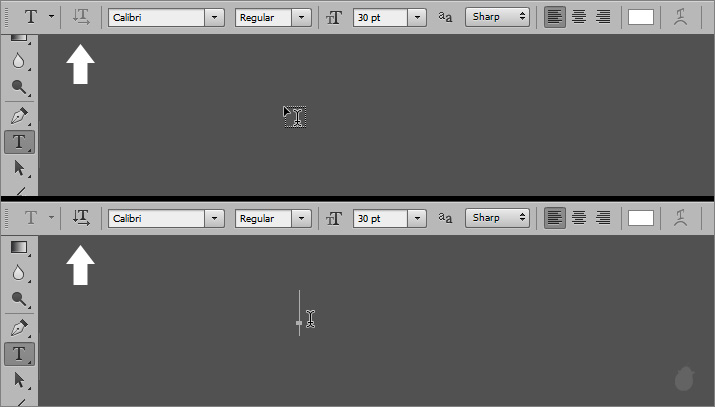Select the Pen tool in upper toolbox
The height and width of the screenshot is (407, 715).
point(19,116)
